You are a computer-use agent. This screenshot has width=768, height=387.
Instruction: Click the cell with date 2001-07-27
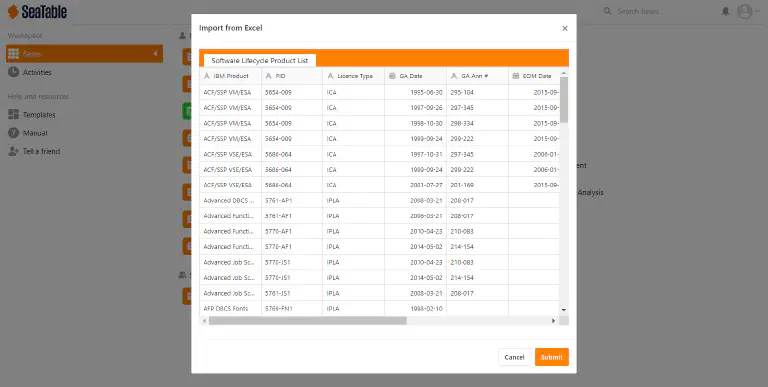[415, 185]
